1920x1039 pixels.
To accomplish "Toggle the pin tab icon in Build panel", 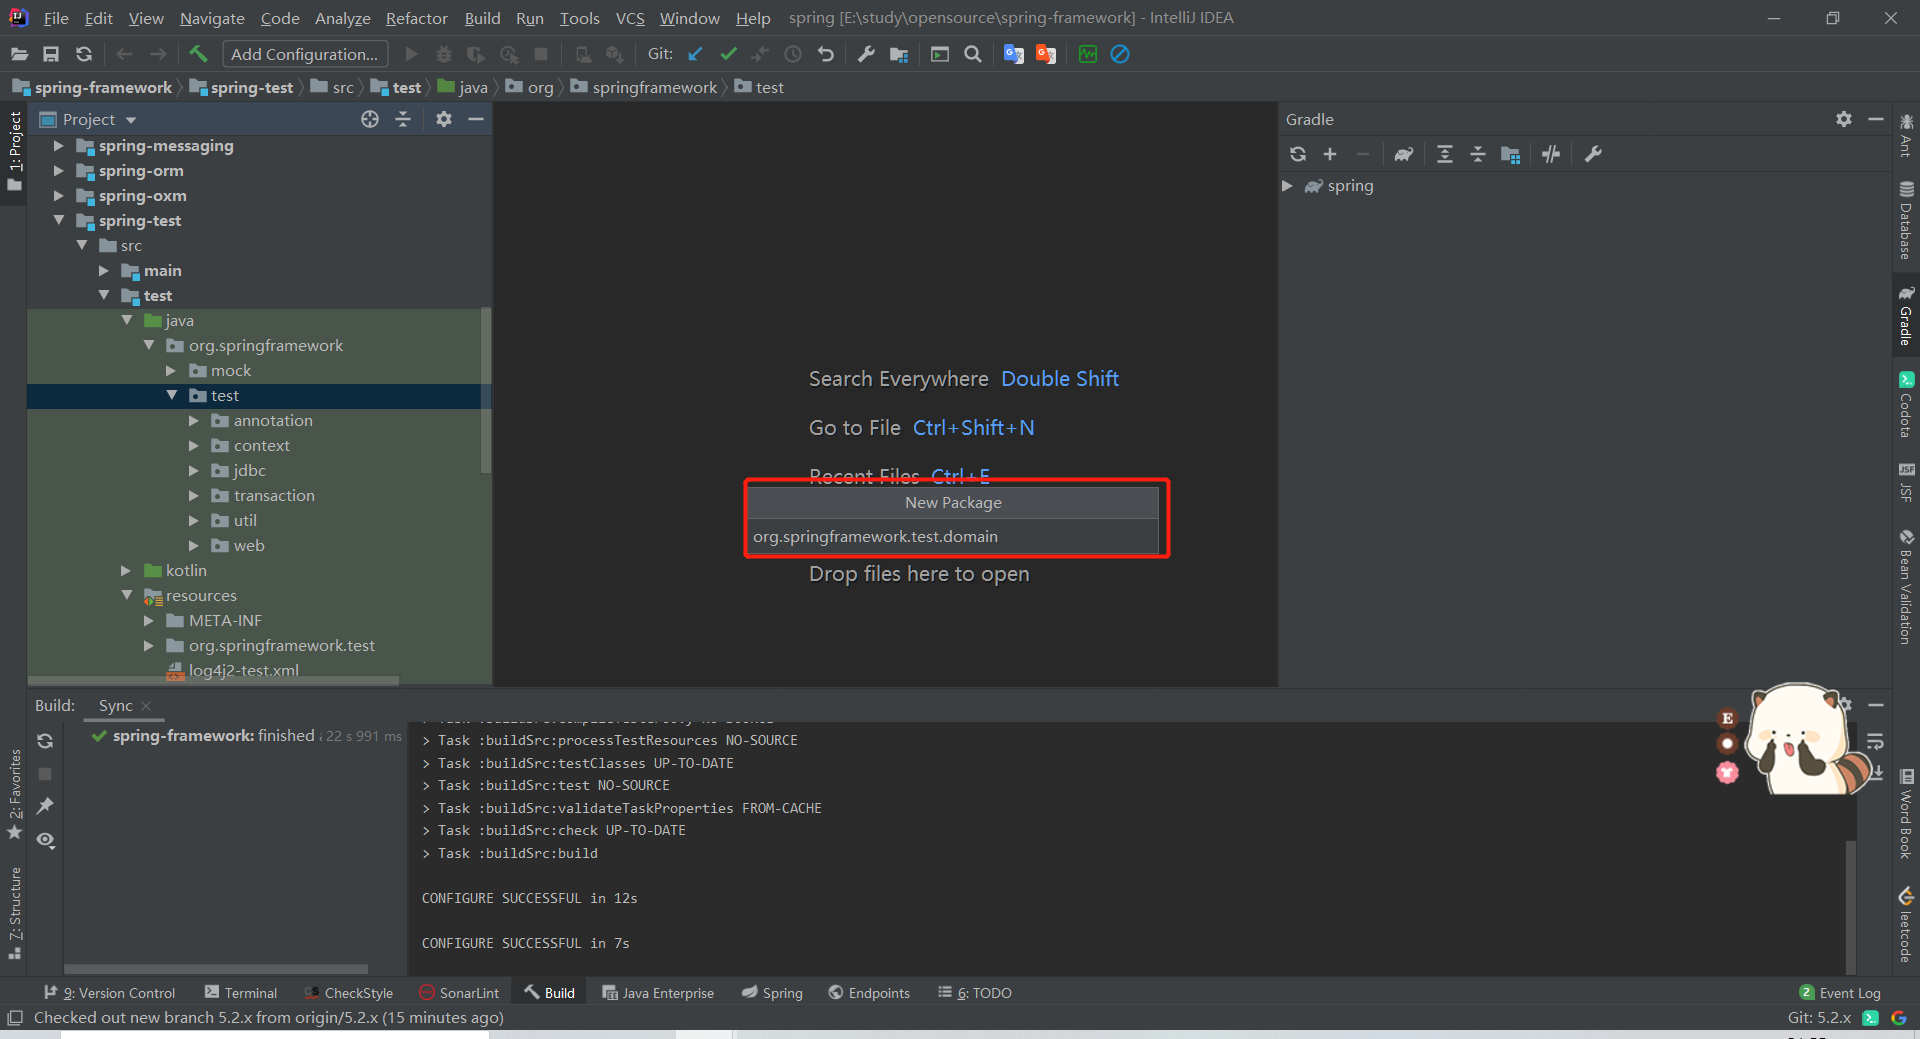I will pyautogui.click(x=45, y=806).
